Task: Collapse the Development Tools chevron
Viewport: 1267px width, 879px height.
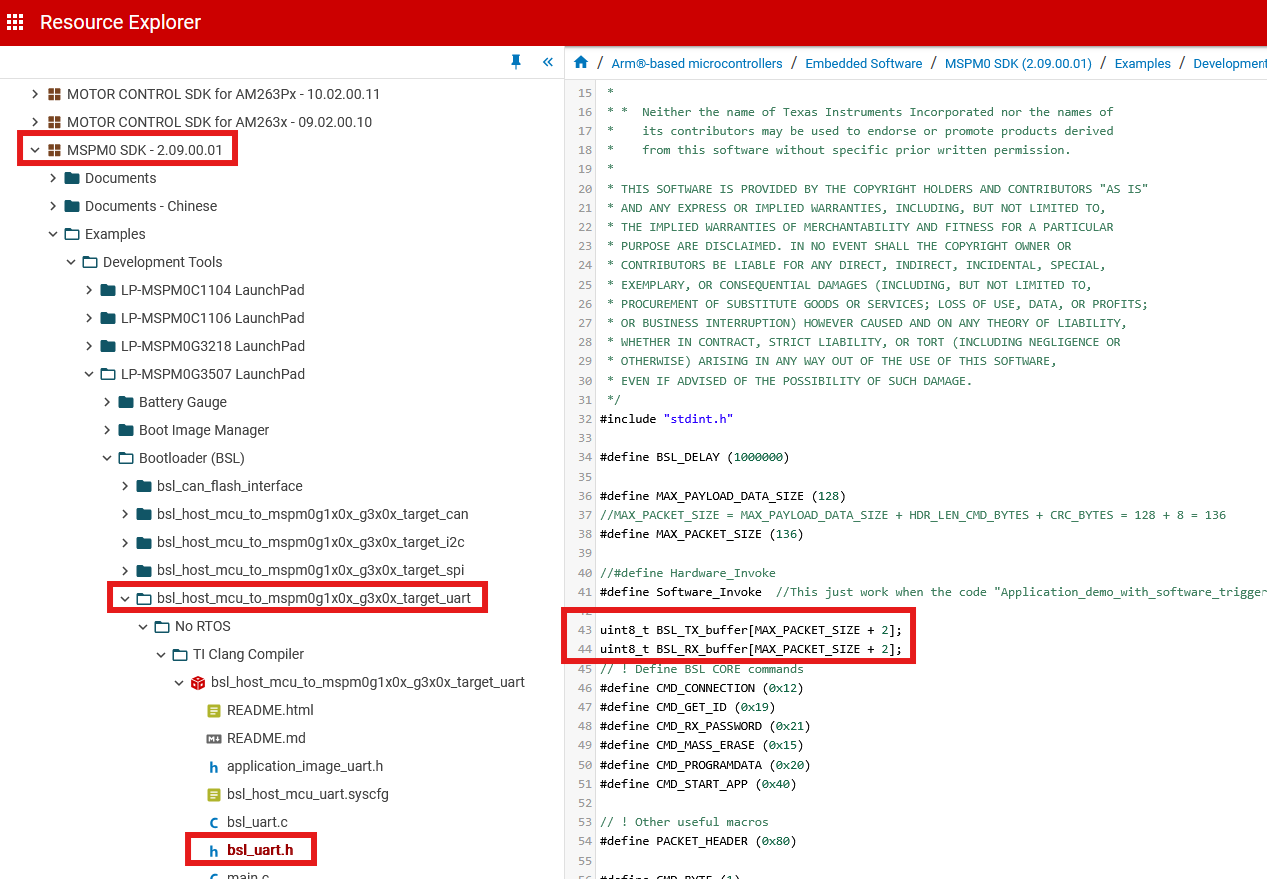Action: 71,262
